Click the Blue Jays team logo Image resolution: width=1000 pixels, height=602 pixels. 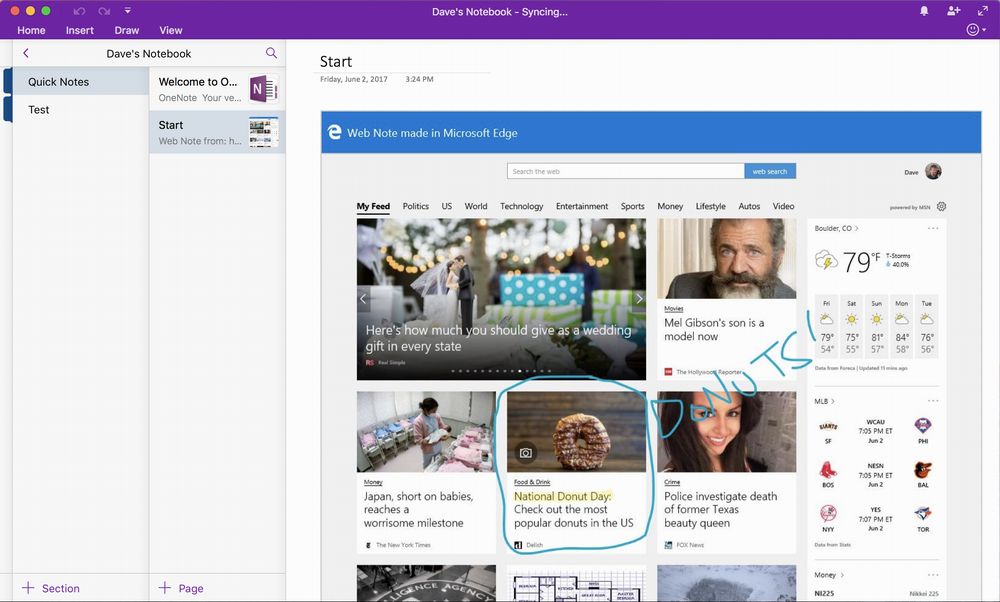[x=923, y=514]
